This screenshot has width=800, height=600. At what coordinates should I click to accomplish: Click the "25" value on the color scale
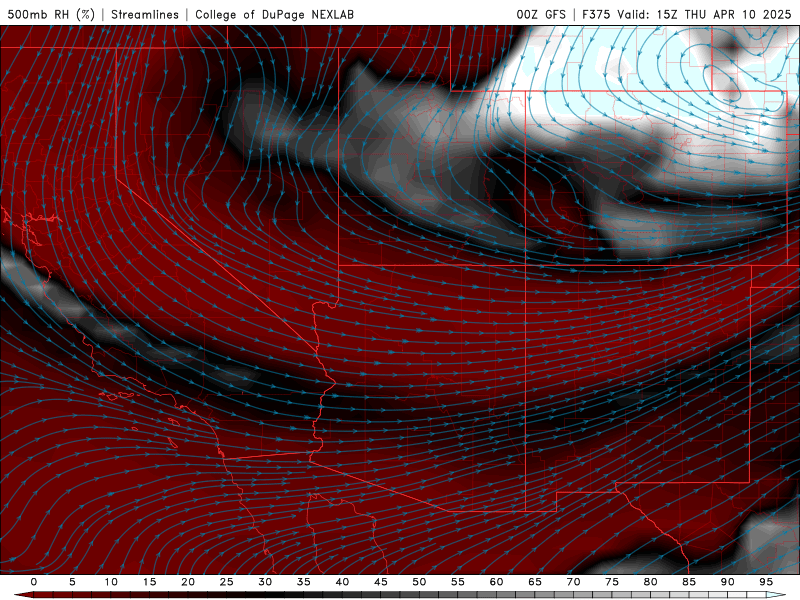coord(227,582)
